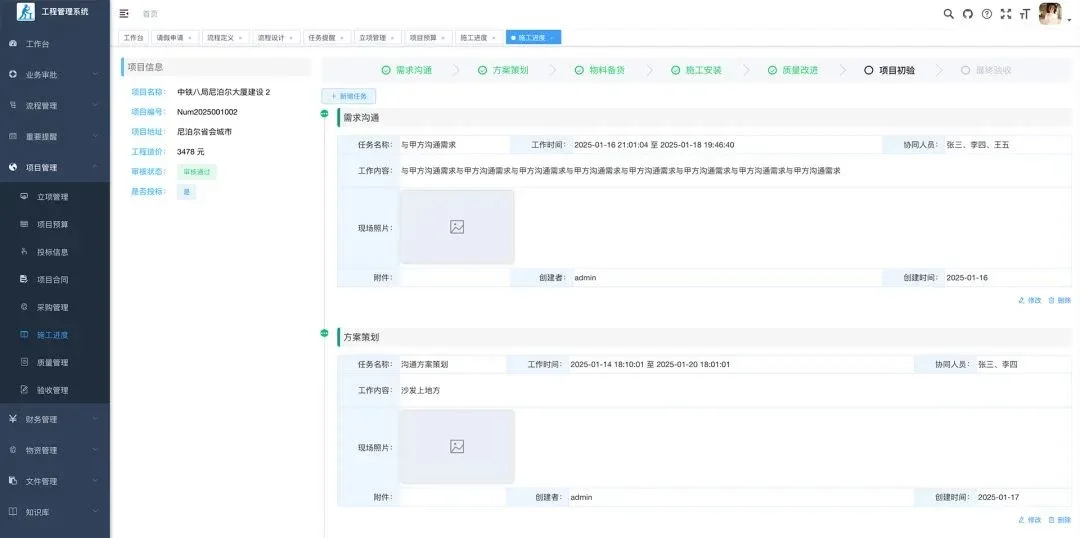This screenshot has width=1080, height=538.
Task: Select the 最终验收 step
Action: 986,70
